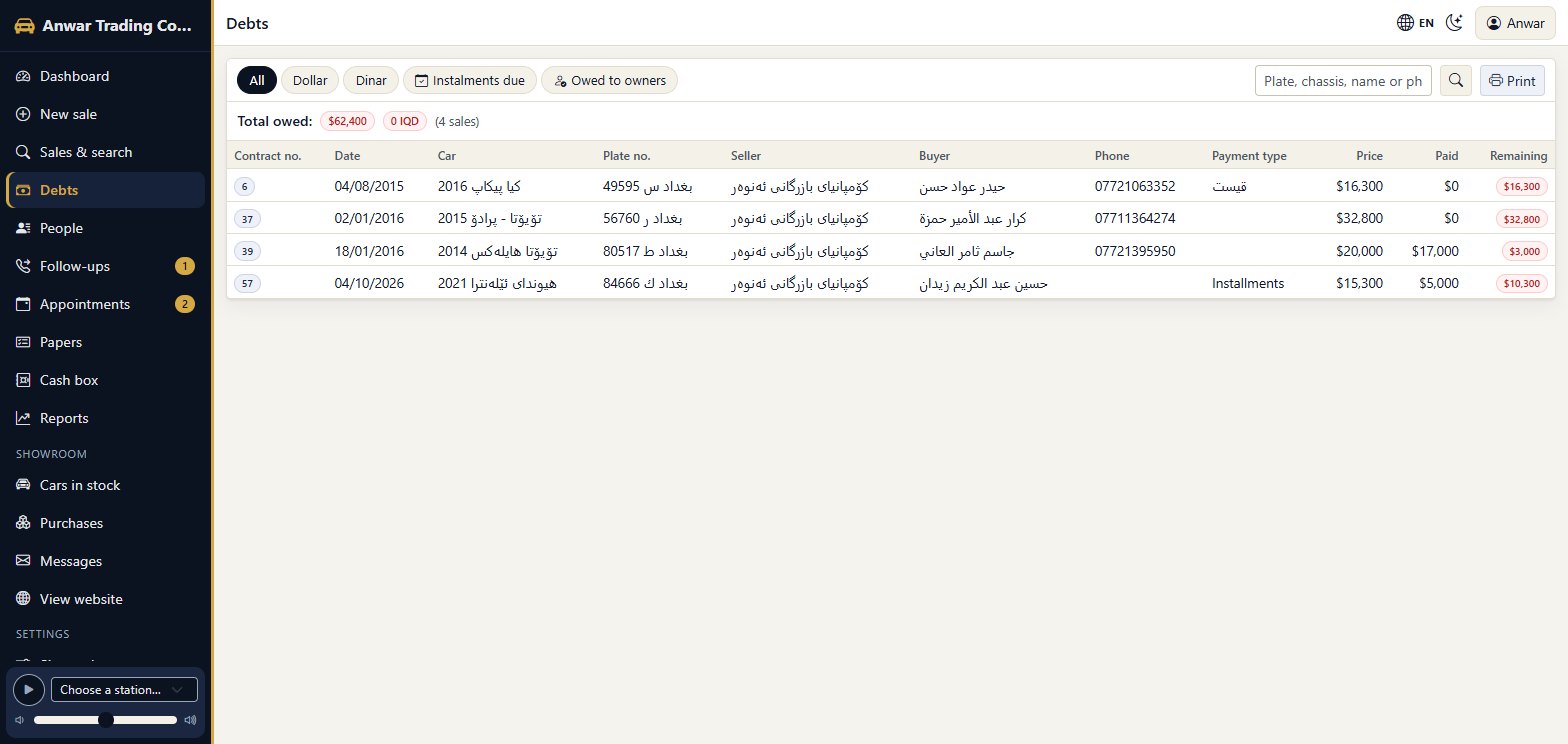Select the All filter
Image resolution: width=1568 pixels, height=744 pixels.
pyautogui.click(x=257, y=80)
